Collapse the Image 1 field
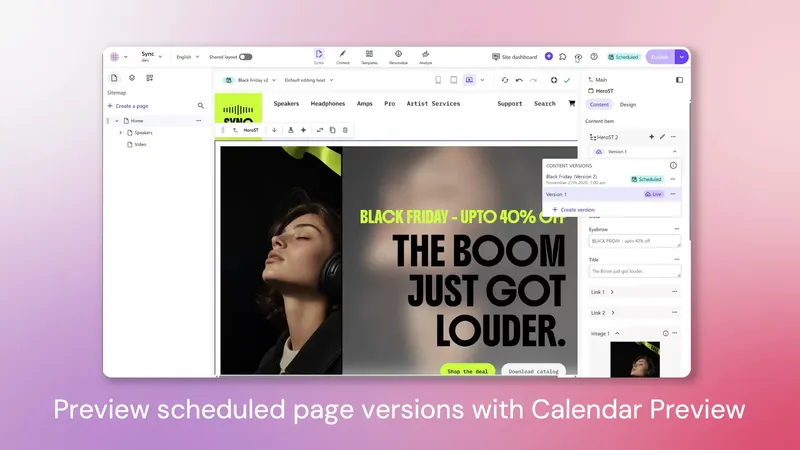The image size is (800, 450). click(x=617, y=333)
